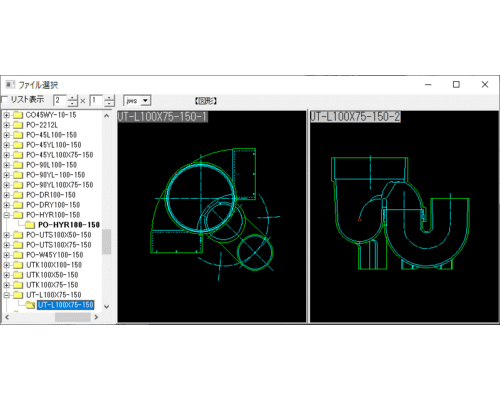Screen dimensions: 500x400
Task: Click the PO-45L100-150 folder icon
Action: point(18,135)
